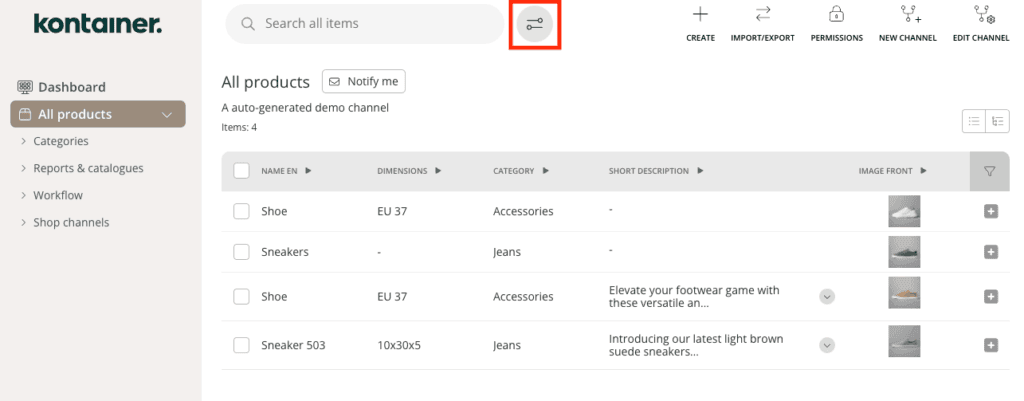Screen dimensions: 1024x401
Task: Switch to list view icon
Action: click(973, 121)
